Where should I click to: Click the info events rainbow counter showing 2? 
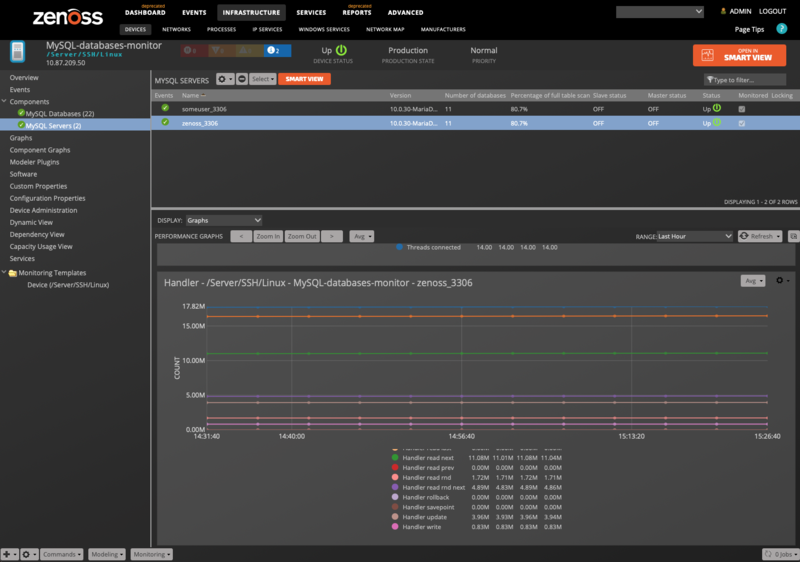coord(278,50)
